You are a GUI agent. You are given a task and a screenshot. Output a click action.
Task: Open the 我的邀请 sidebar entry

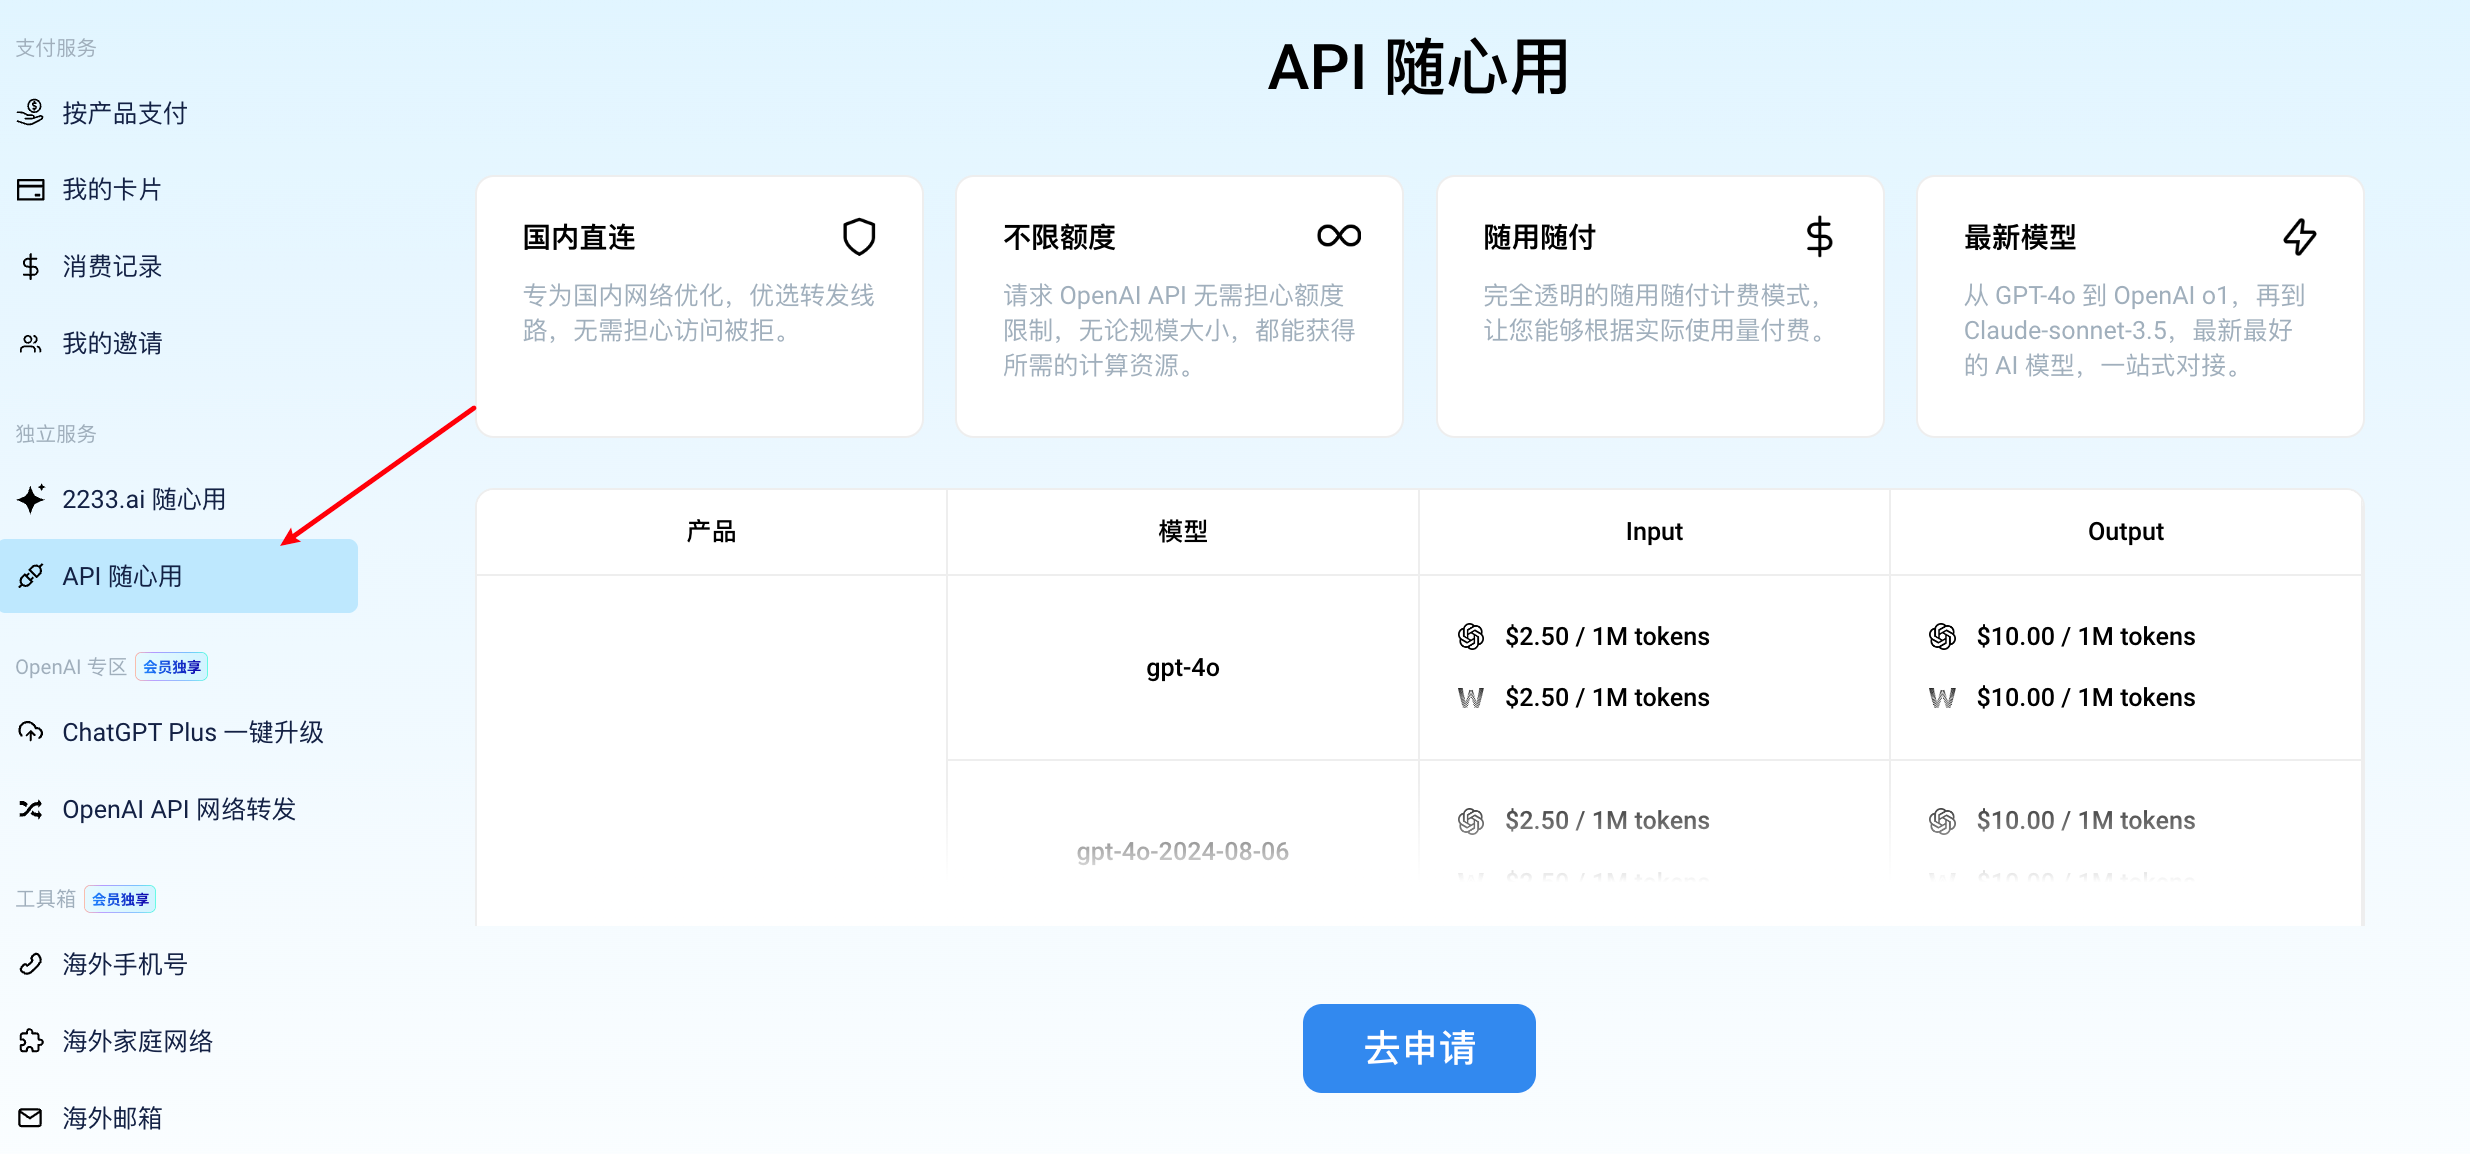tap(114, 343)
